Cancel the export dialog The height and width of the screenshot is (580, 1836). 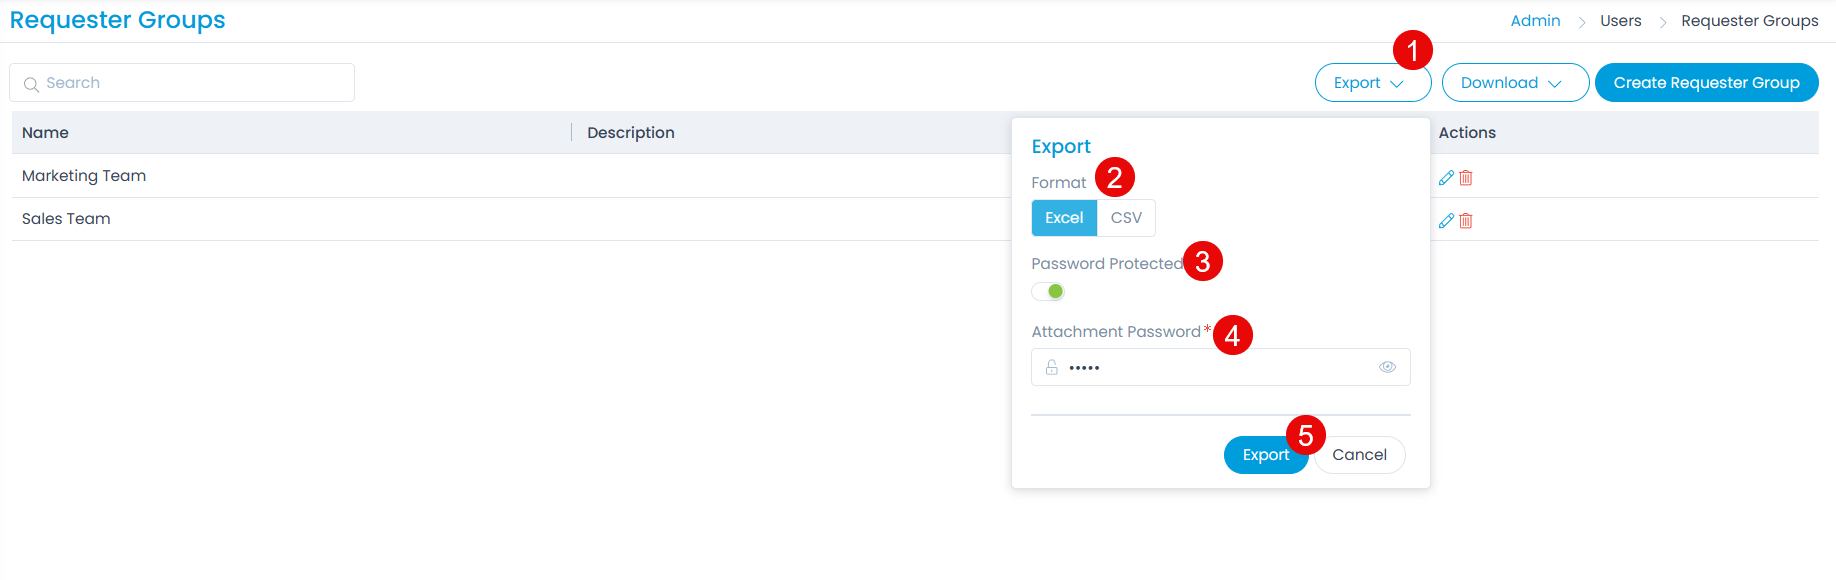coord(1359,455)
